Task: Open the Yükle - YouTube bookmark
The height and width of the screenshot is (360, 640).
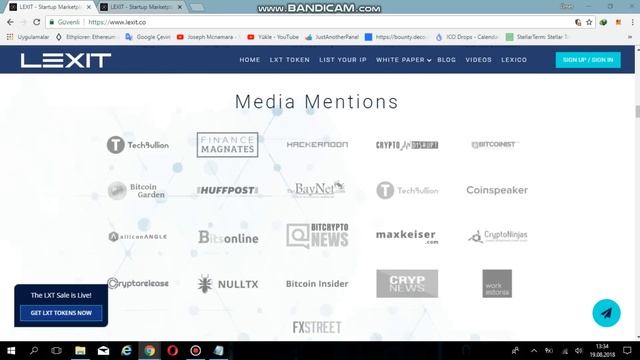Action: 273,37
